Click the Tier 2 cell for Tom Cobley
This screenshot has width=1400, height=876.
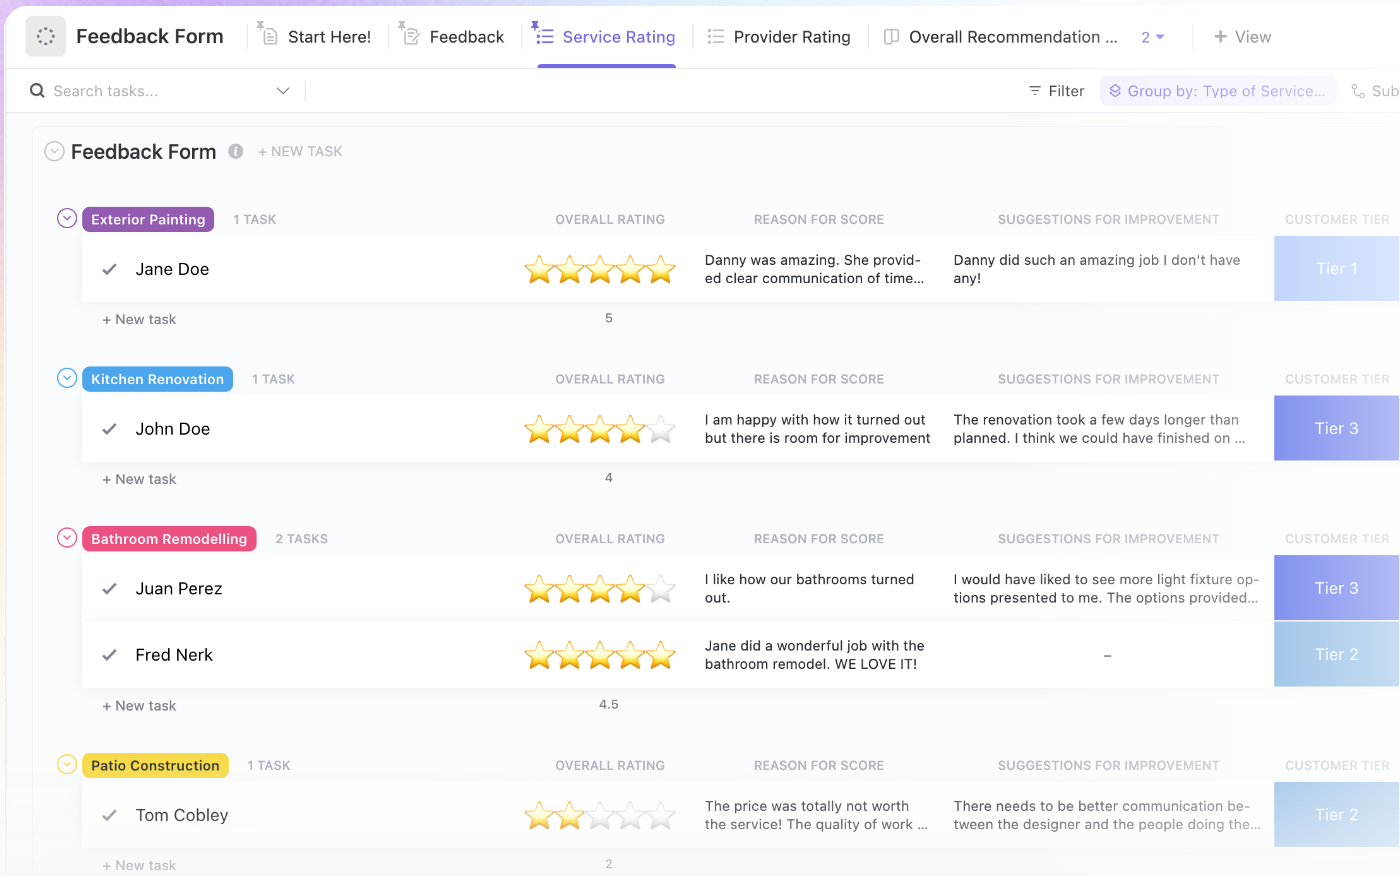point(1336,816)
